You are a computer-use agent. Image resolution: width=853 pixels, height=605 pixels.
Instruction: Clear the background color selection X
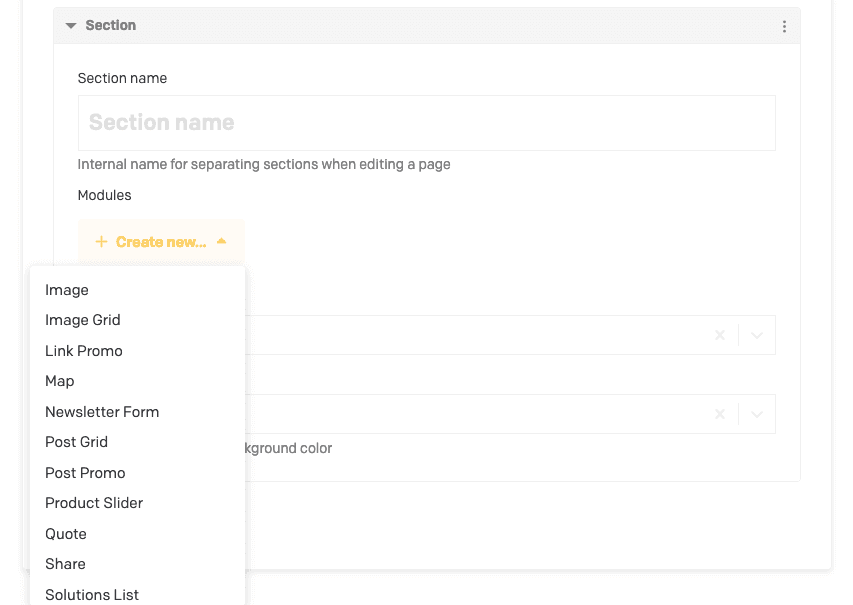coord(720,414)
